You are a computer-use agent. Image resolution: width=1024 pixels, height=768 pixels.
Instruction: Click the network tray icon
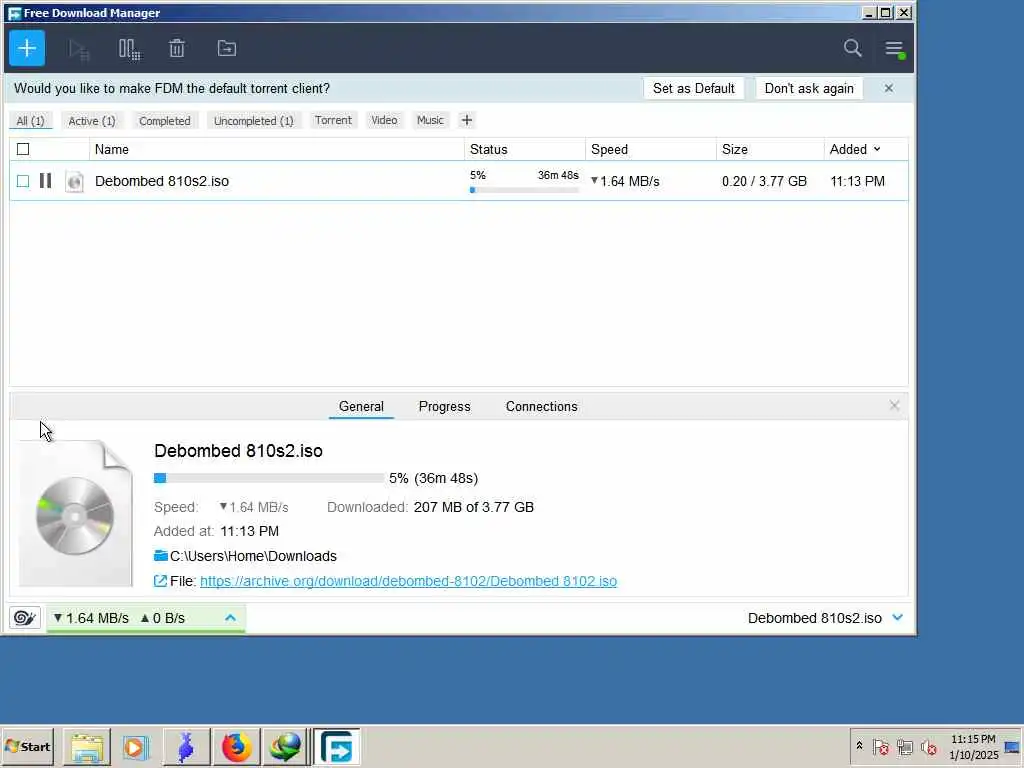pyautogui.click(x=904, y=746)
